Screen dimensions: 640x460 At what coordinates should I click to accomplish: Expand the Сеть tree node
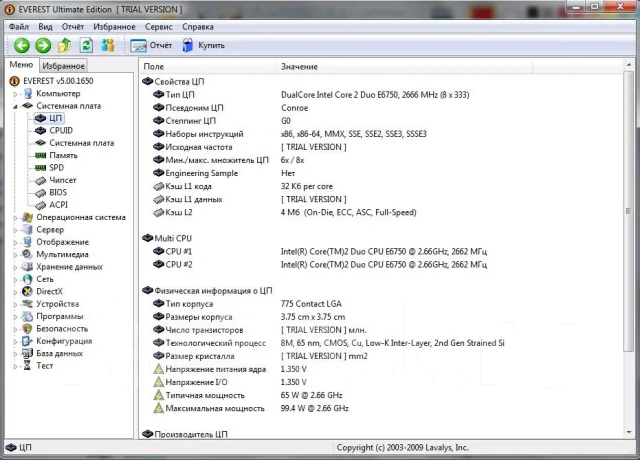(15, 279)
